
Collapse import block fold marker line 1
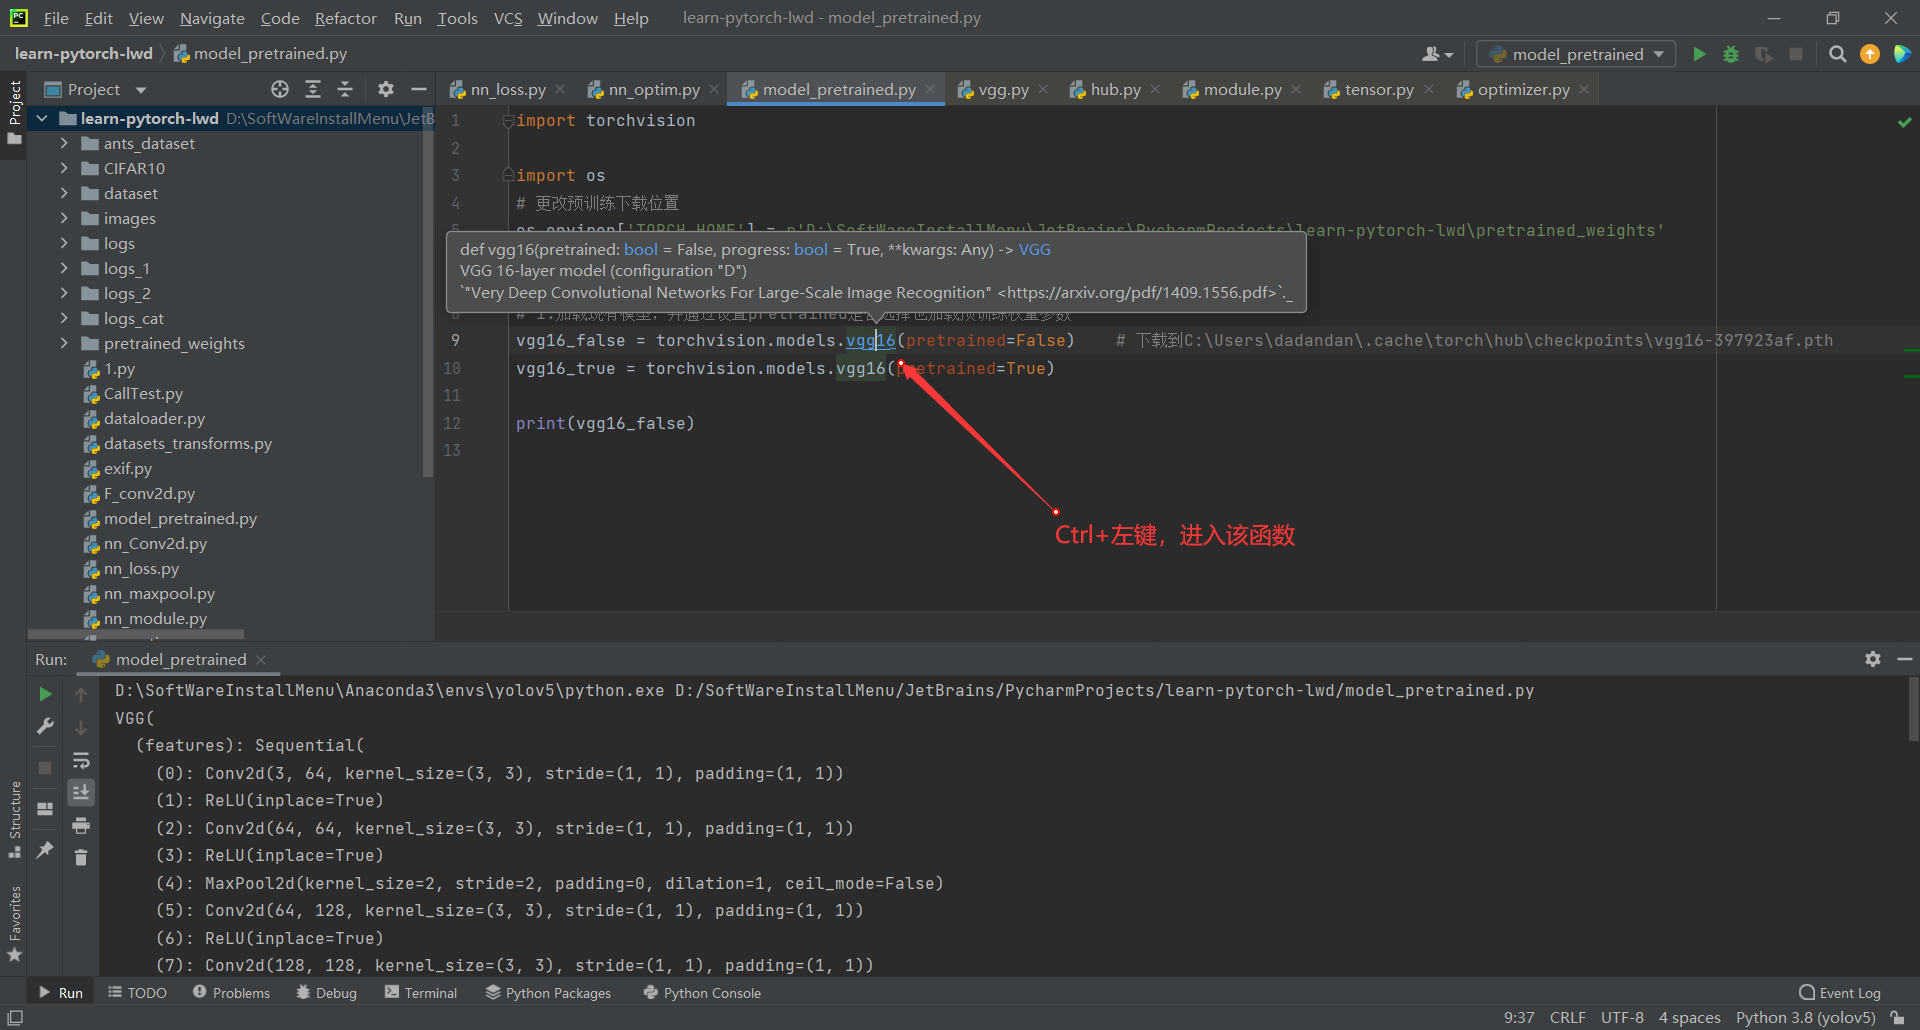tap(508, 121)
